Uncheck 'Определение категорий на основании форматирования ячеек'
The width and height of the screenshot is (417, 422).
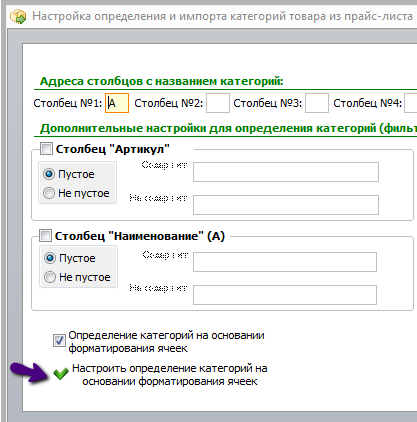59,341
